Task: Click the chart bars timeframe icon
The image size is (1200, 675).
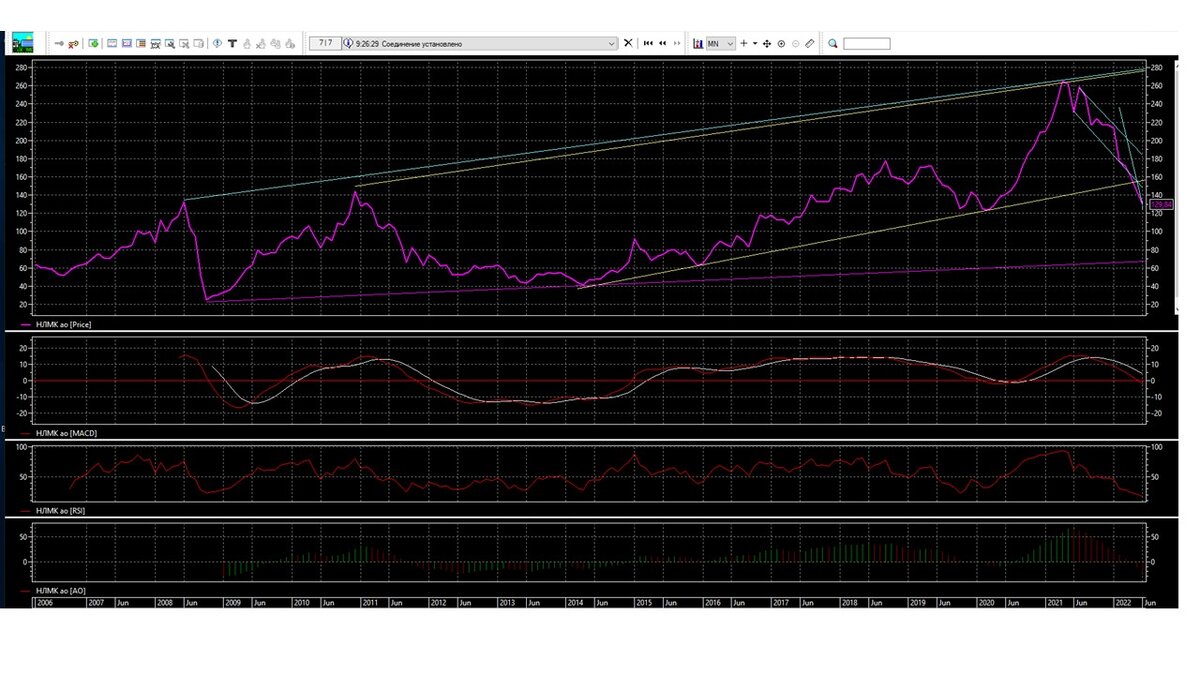Action: [698, 43]
